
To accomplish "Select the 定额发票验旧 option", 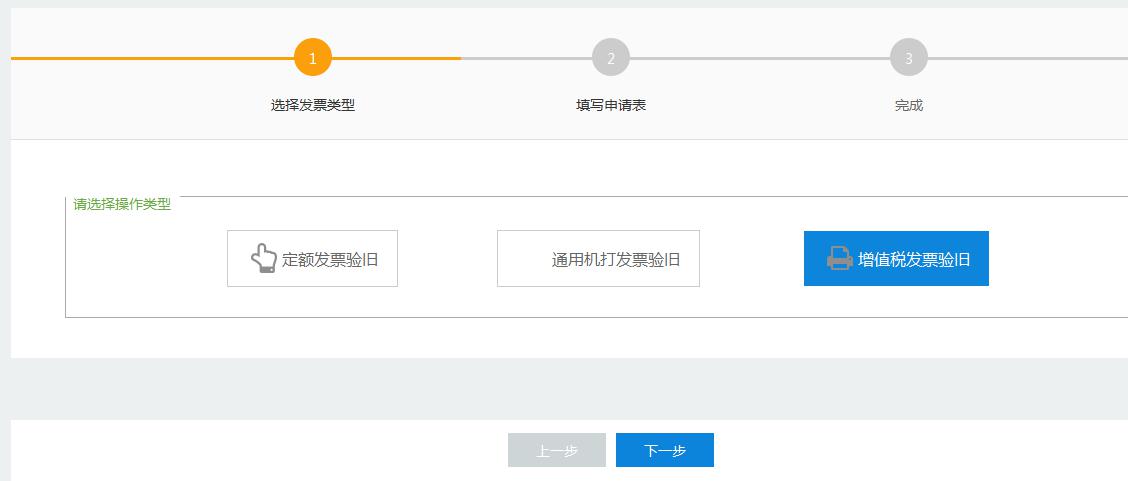I will [312, 259].
